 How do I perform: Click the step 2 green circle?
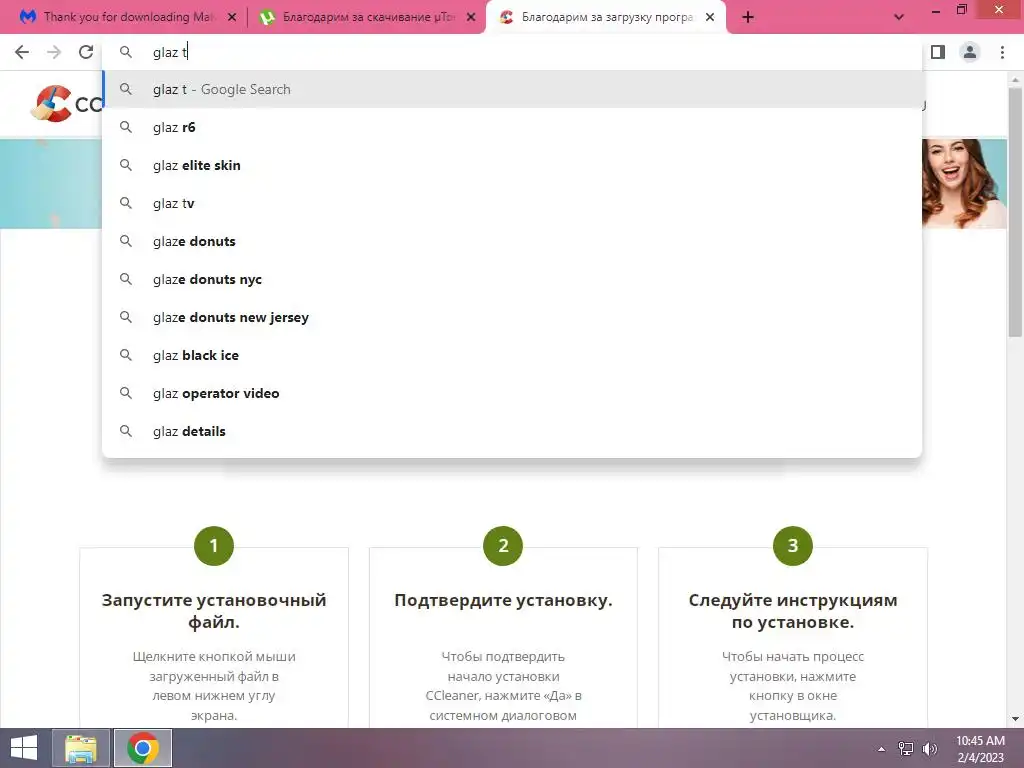pyautogui.click(x=503, y=546)
